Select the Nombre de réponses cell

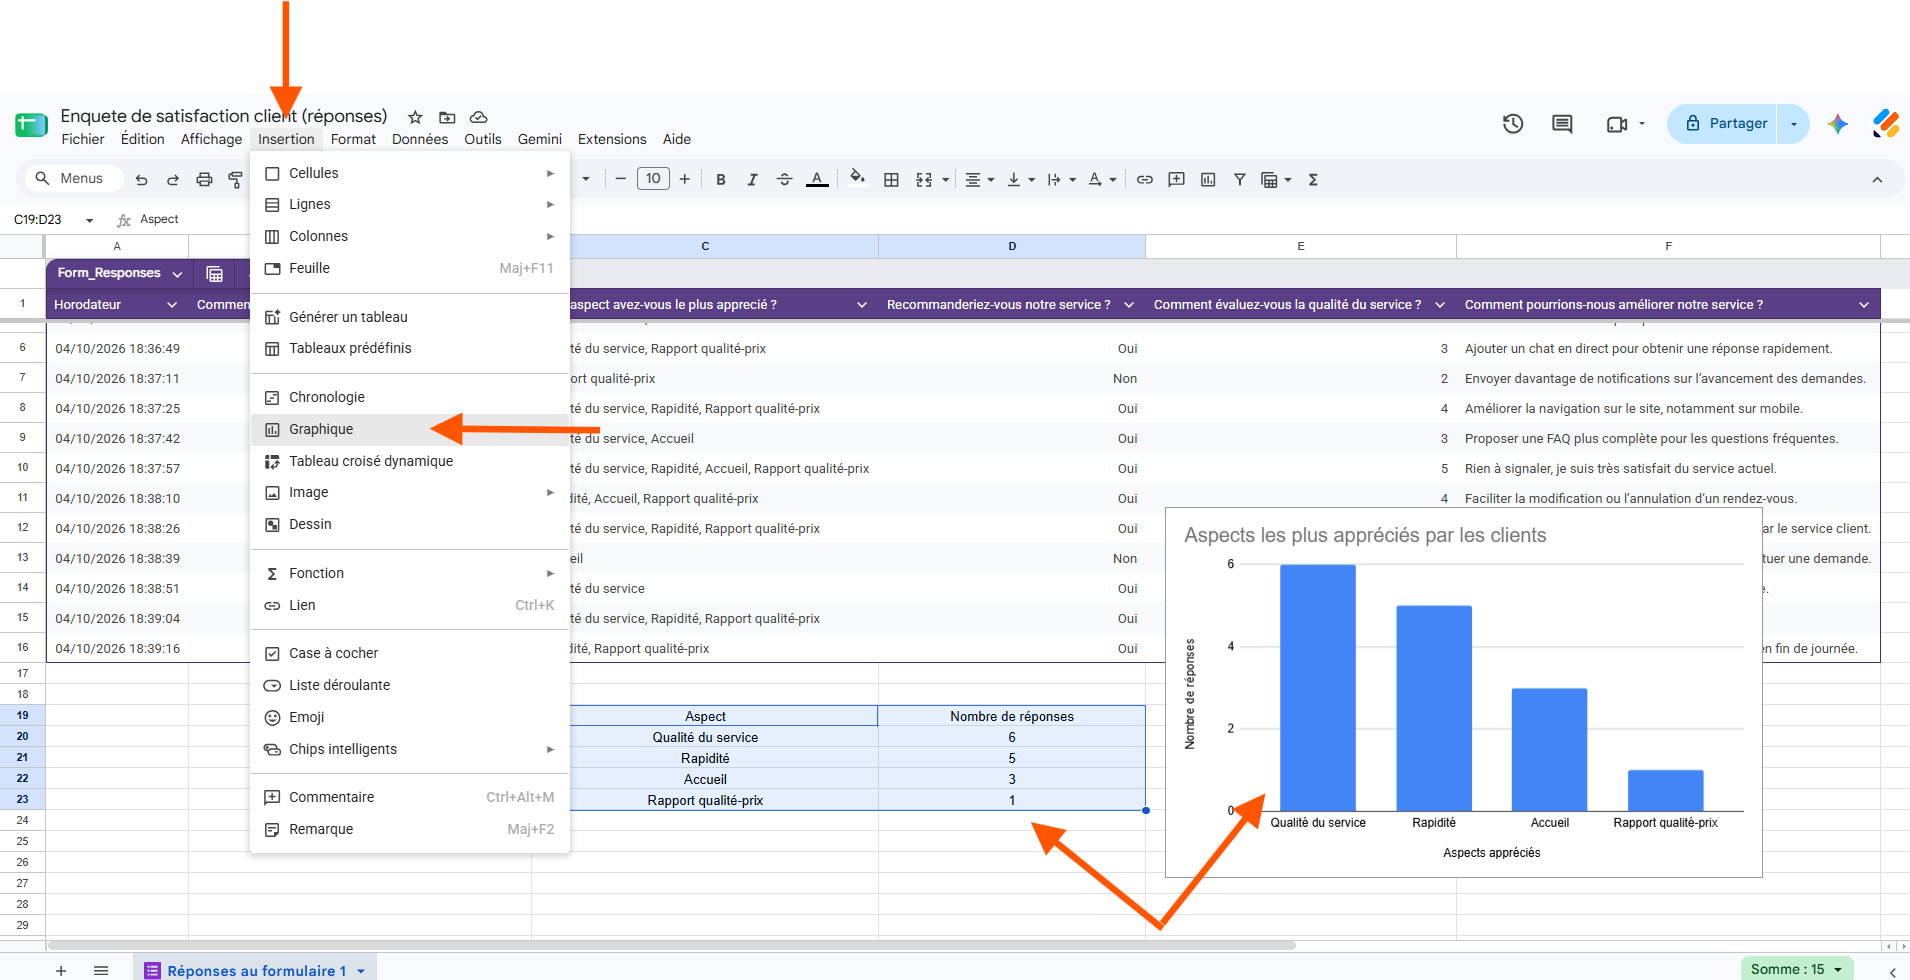pyautogui.click(x=1012, y=716)
